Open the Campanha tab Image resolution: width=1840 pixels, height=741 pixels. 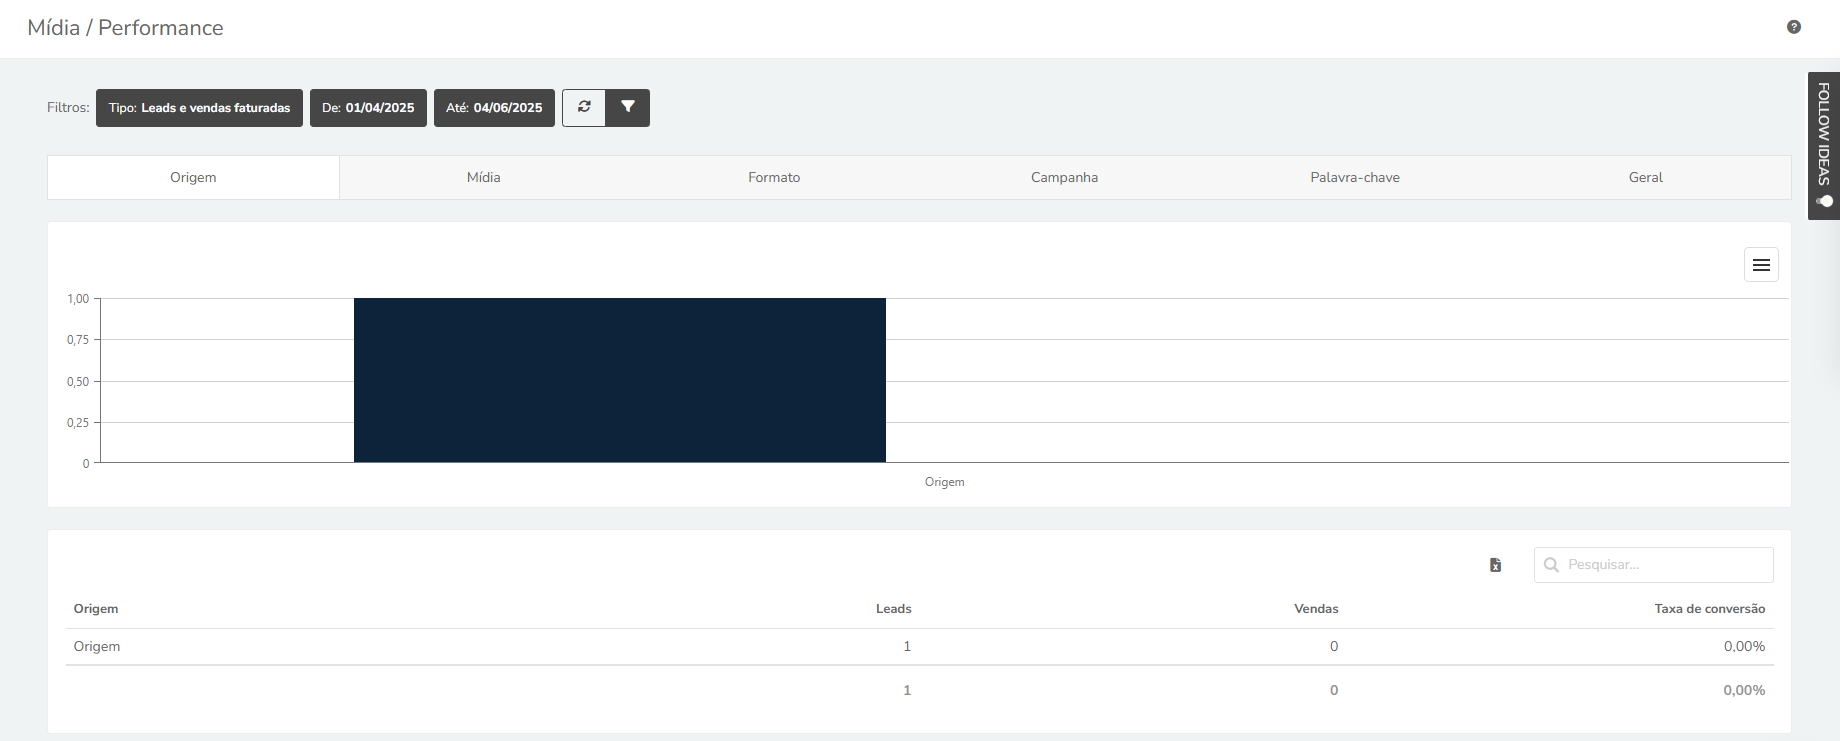(1065, 177)
